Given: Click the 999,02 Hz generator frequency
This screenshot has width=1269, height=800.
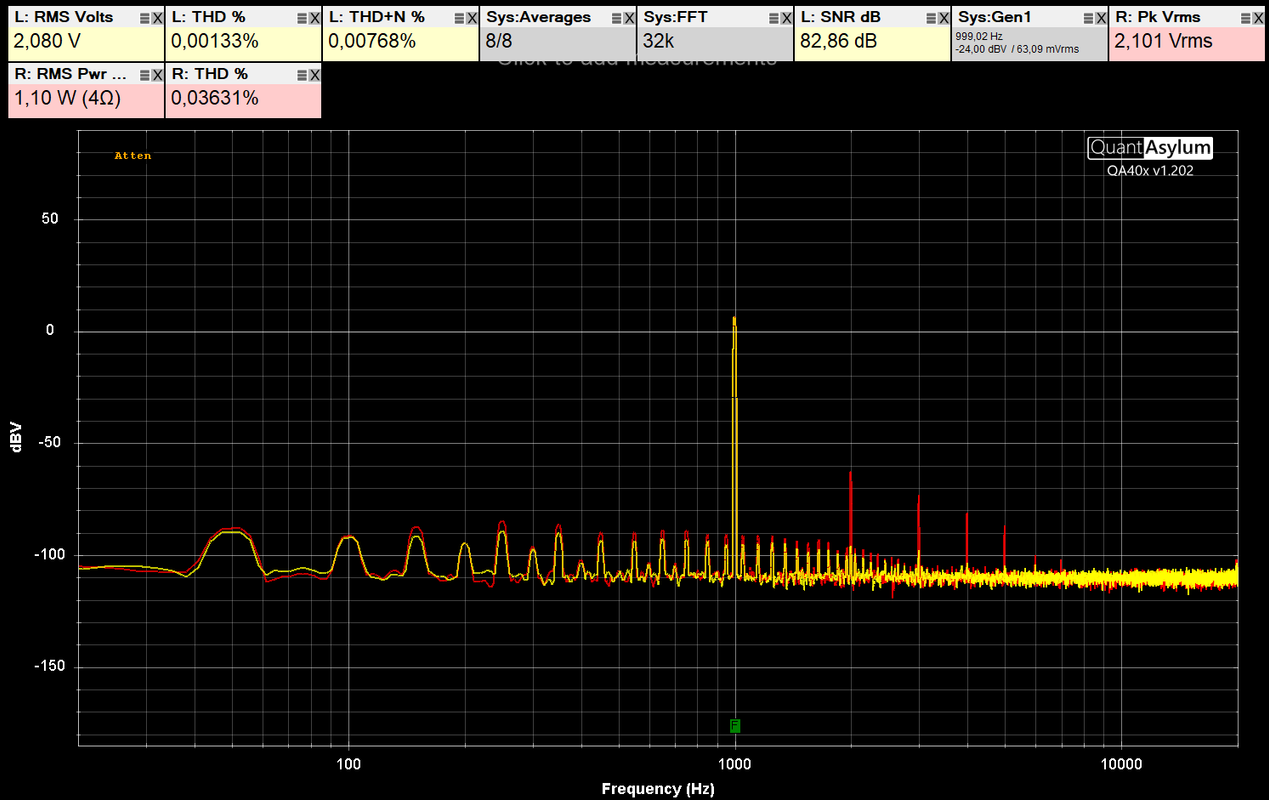Looking at the screenshot, I should 979,36.
